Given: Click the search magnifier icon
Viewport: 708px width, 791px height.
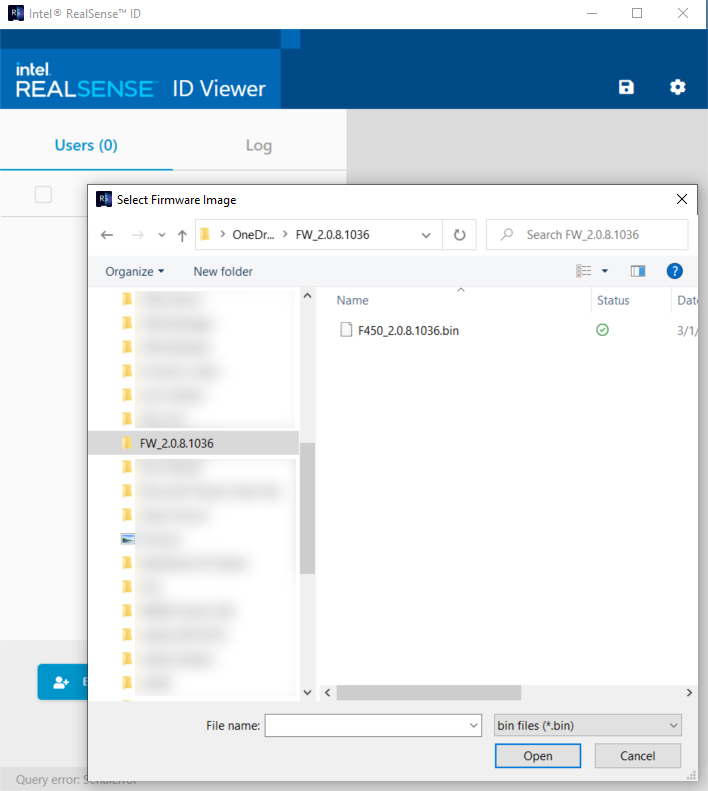Looking at the screenshot, I should [507, 235].
